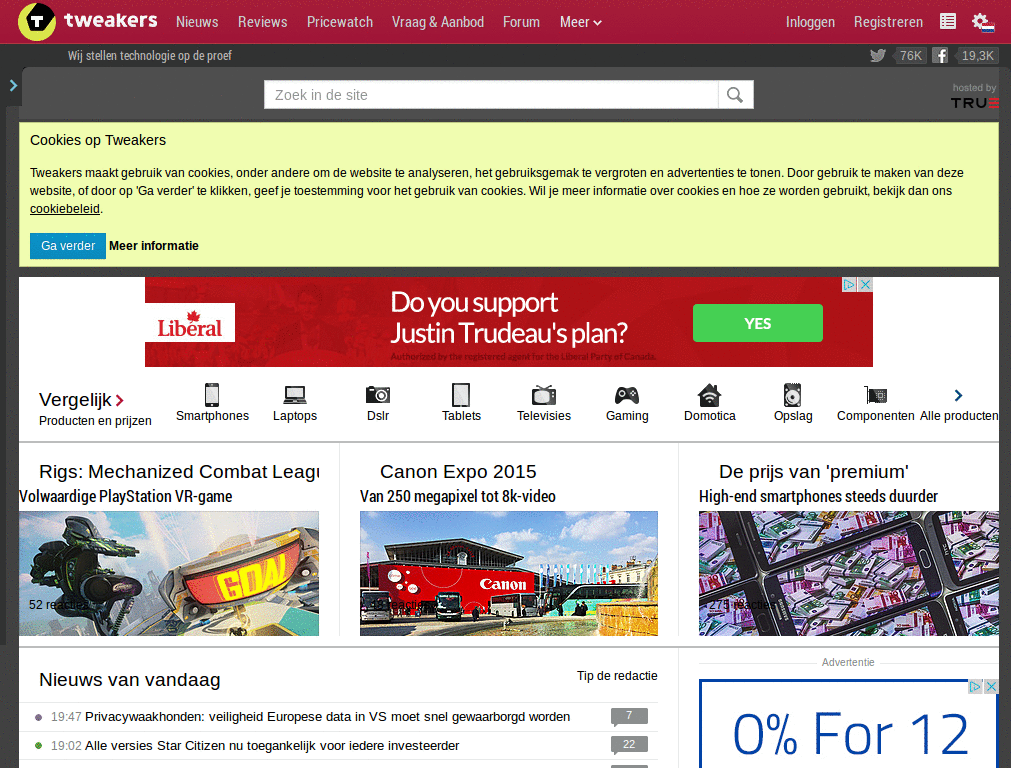Open the Facebook icon link
Image resolution: width=1024 pixels, height=768 pixels.
click(x=940, y=56)
